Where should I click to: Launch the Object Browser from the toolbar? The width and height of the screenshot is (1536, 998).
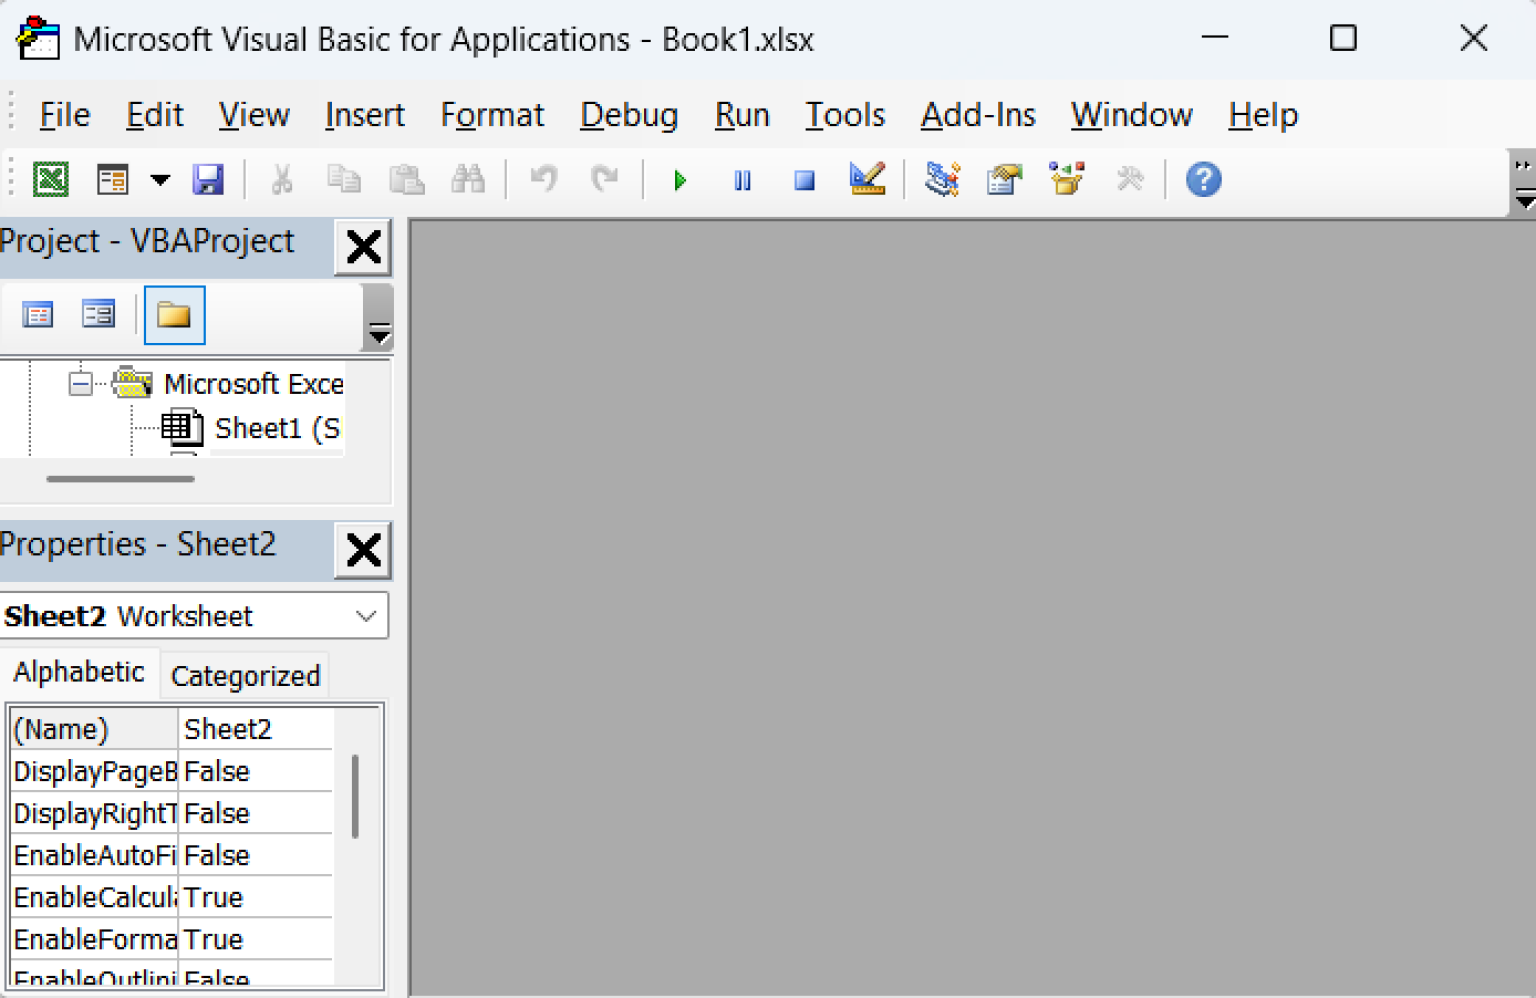(x=1066, y=180)
